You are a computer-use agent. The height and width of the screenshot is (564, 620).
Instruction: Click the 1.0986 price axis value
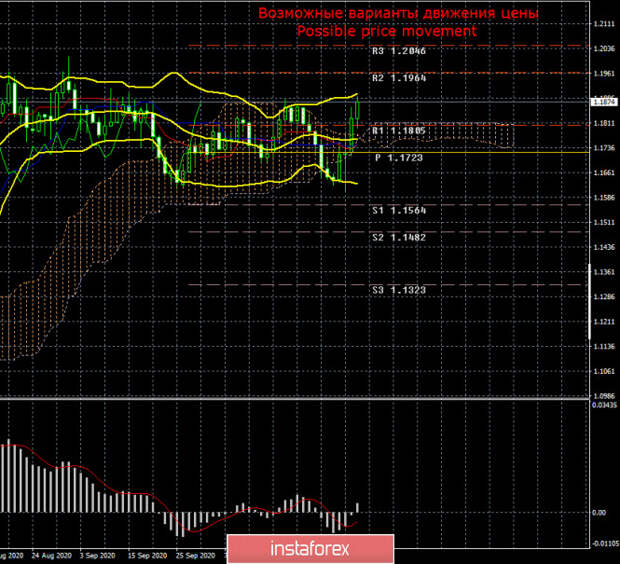pos(605,396)
